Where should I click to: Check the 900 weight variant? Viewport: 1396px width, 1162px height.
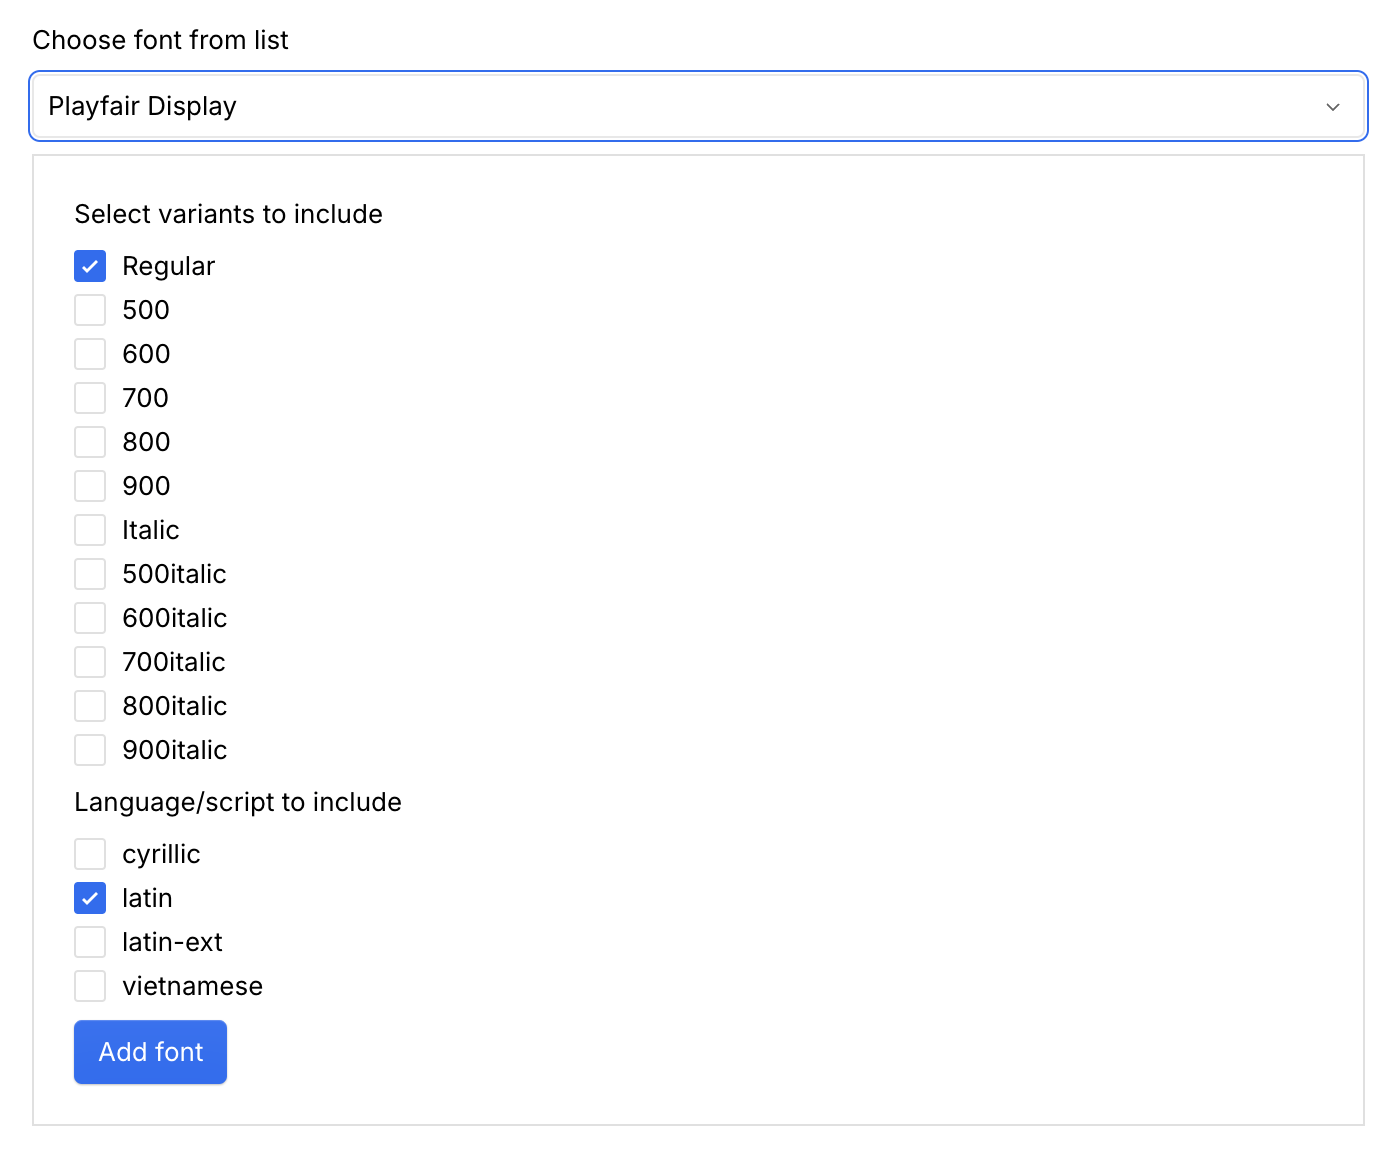point(90,486)
